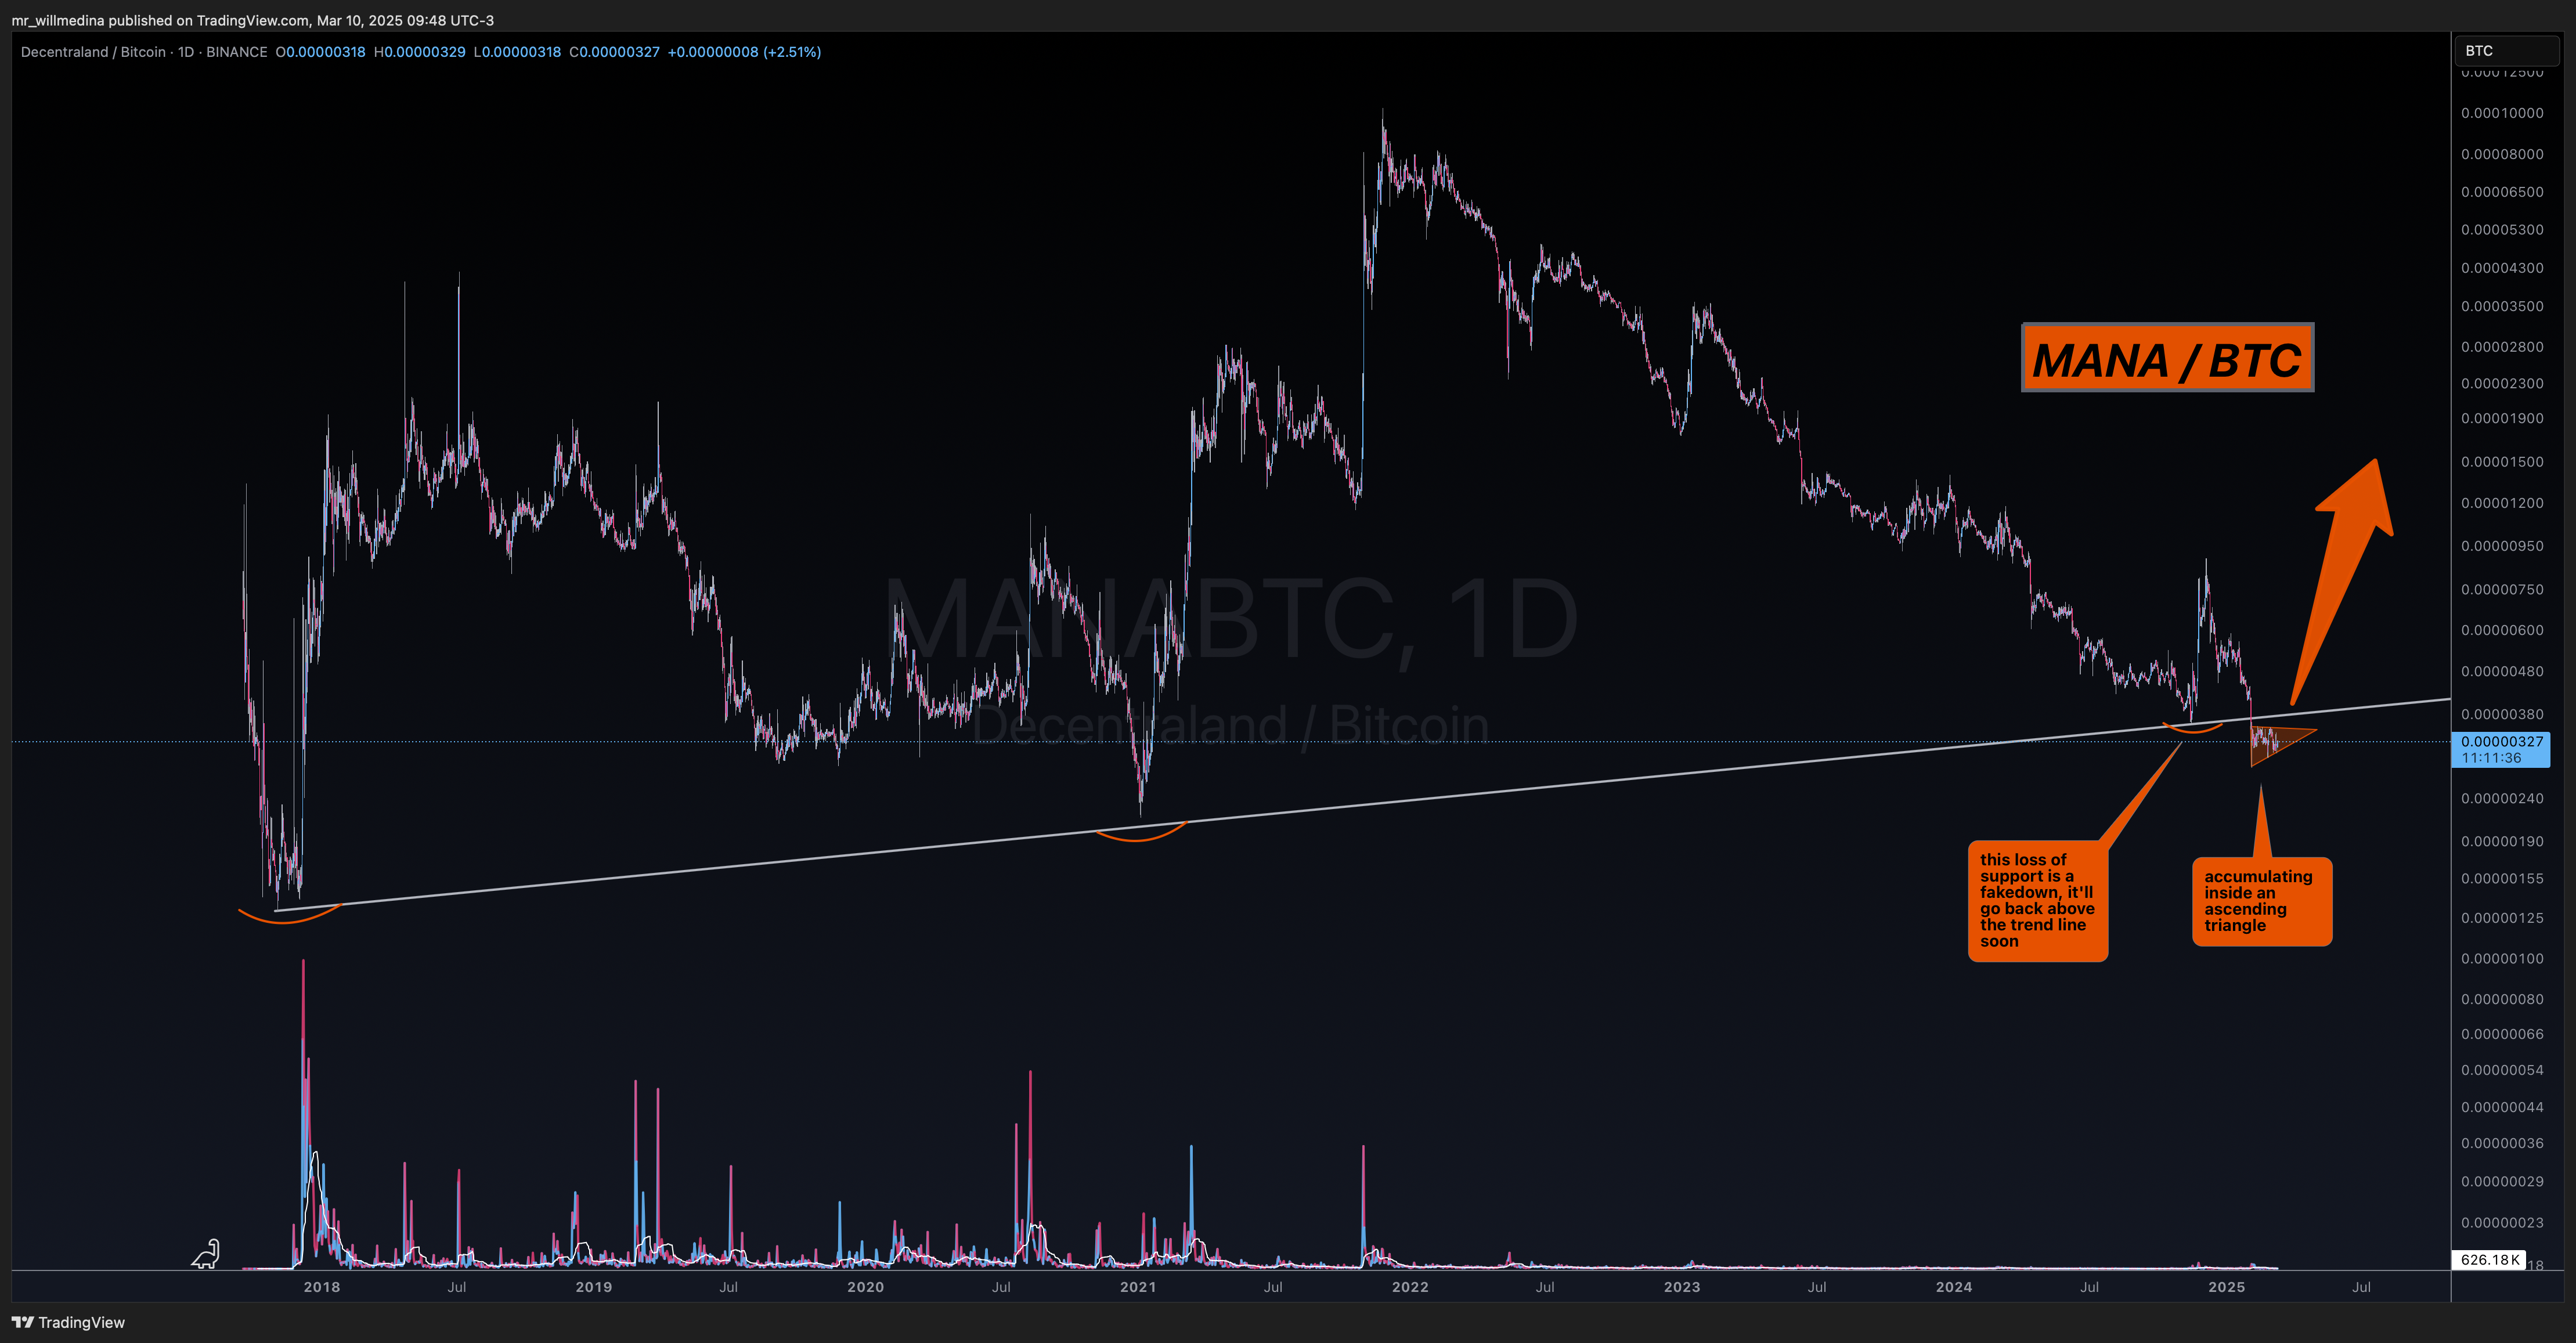Click the 0.00010000 price axis label
The image size is (2576, 1343).
pyautogui.click(x=2502, y=113)
